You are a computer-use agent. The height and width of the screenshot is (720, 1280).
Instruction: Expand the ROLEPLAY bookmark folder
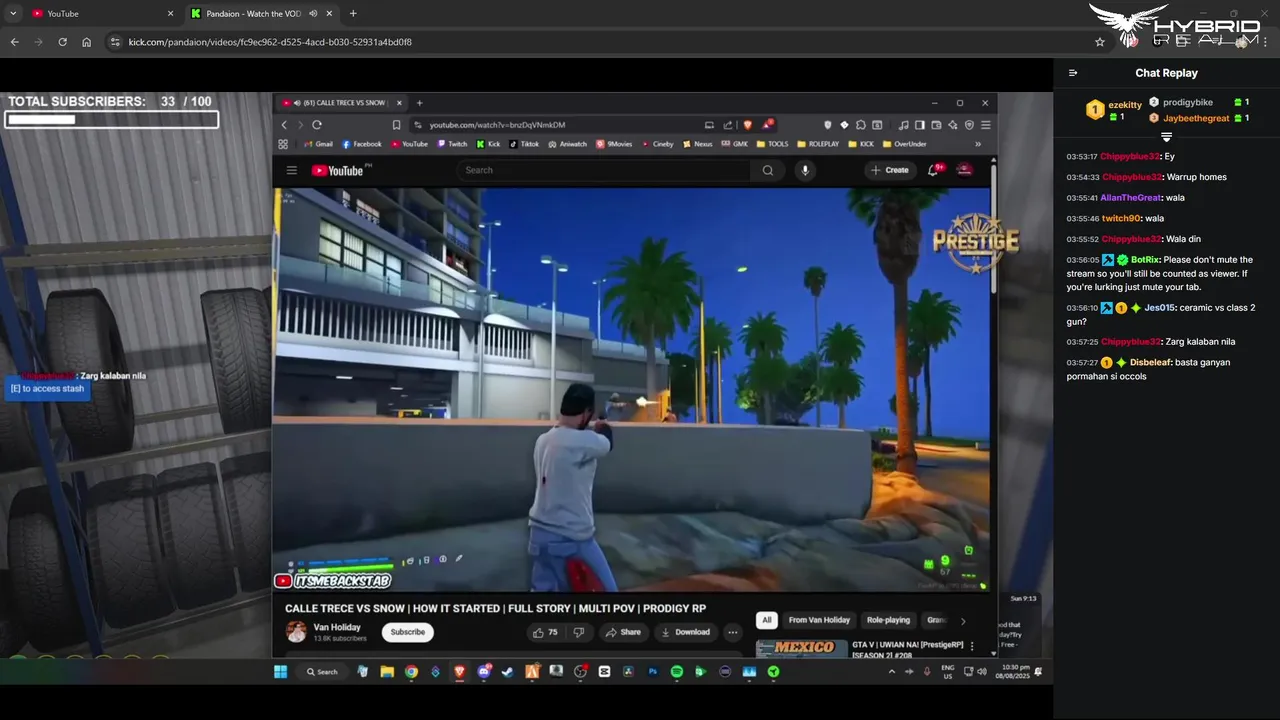coord(818,144)
